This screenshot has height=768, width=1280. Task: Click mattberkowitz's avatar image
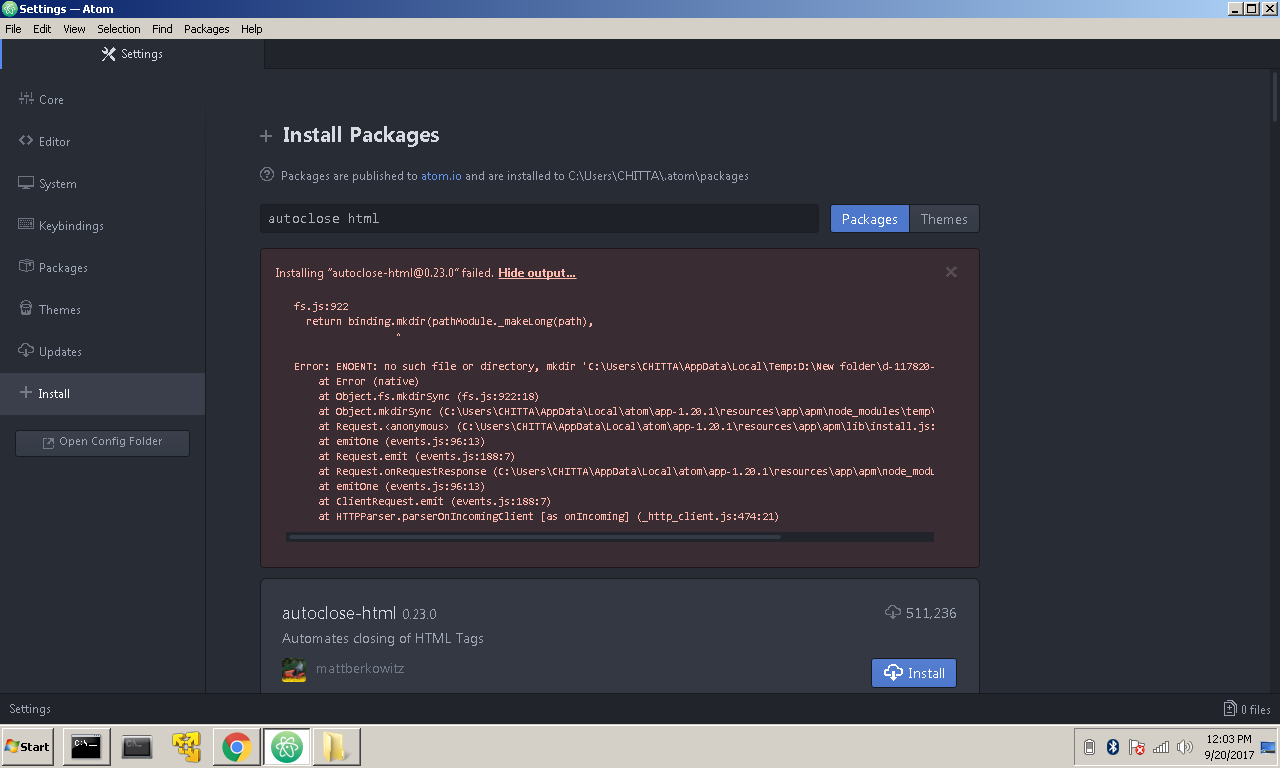(293, 669)
